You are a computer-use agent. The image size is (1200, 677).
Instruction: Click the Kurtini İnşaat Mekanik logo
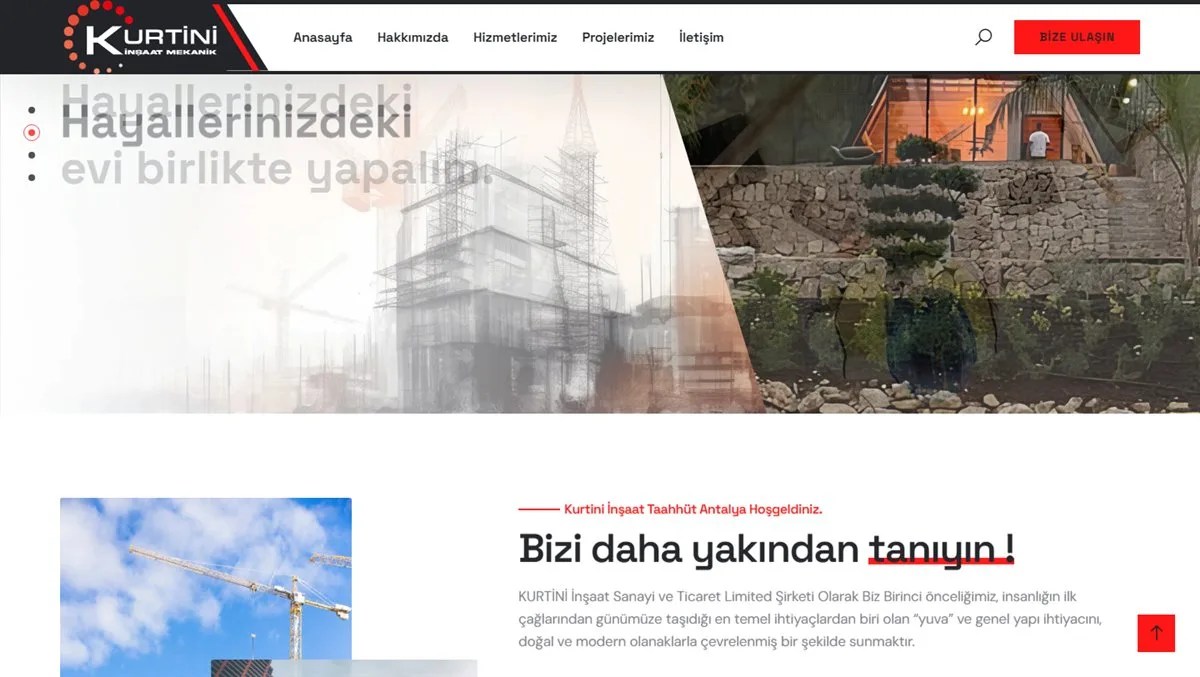pos(140,37)
